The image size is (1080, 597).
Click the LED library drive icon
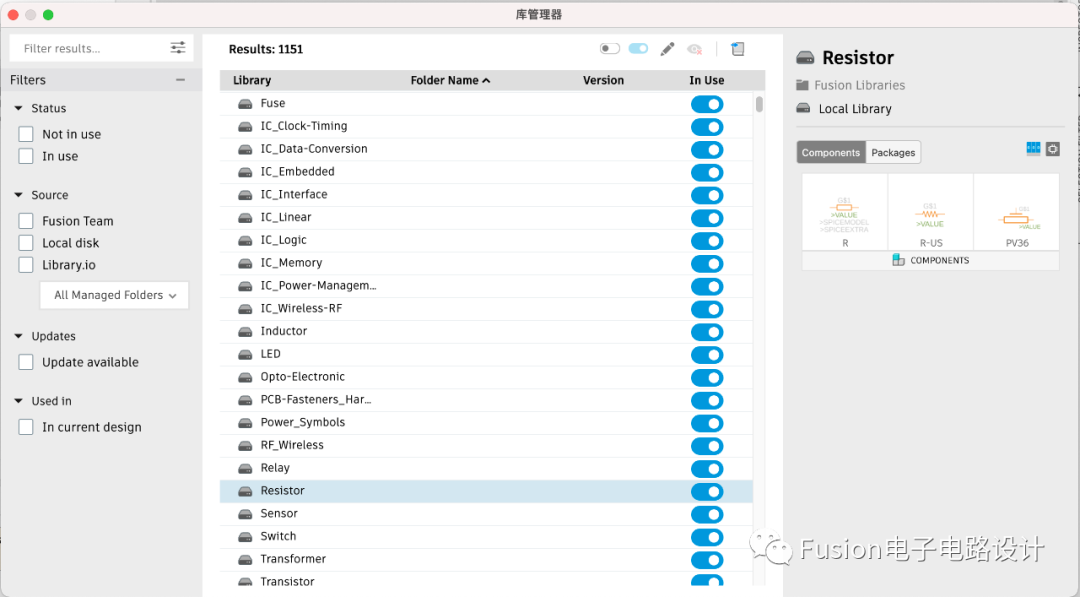pos(245,355)
